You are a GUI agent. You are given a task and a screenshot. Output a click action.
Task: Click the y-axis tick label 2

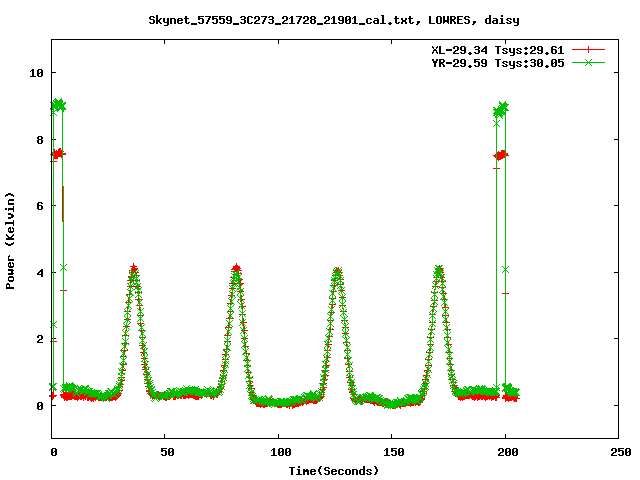tap(40, 339)
